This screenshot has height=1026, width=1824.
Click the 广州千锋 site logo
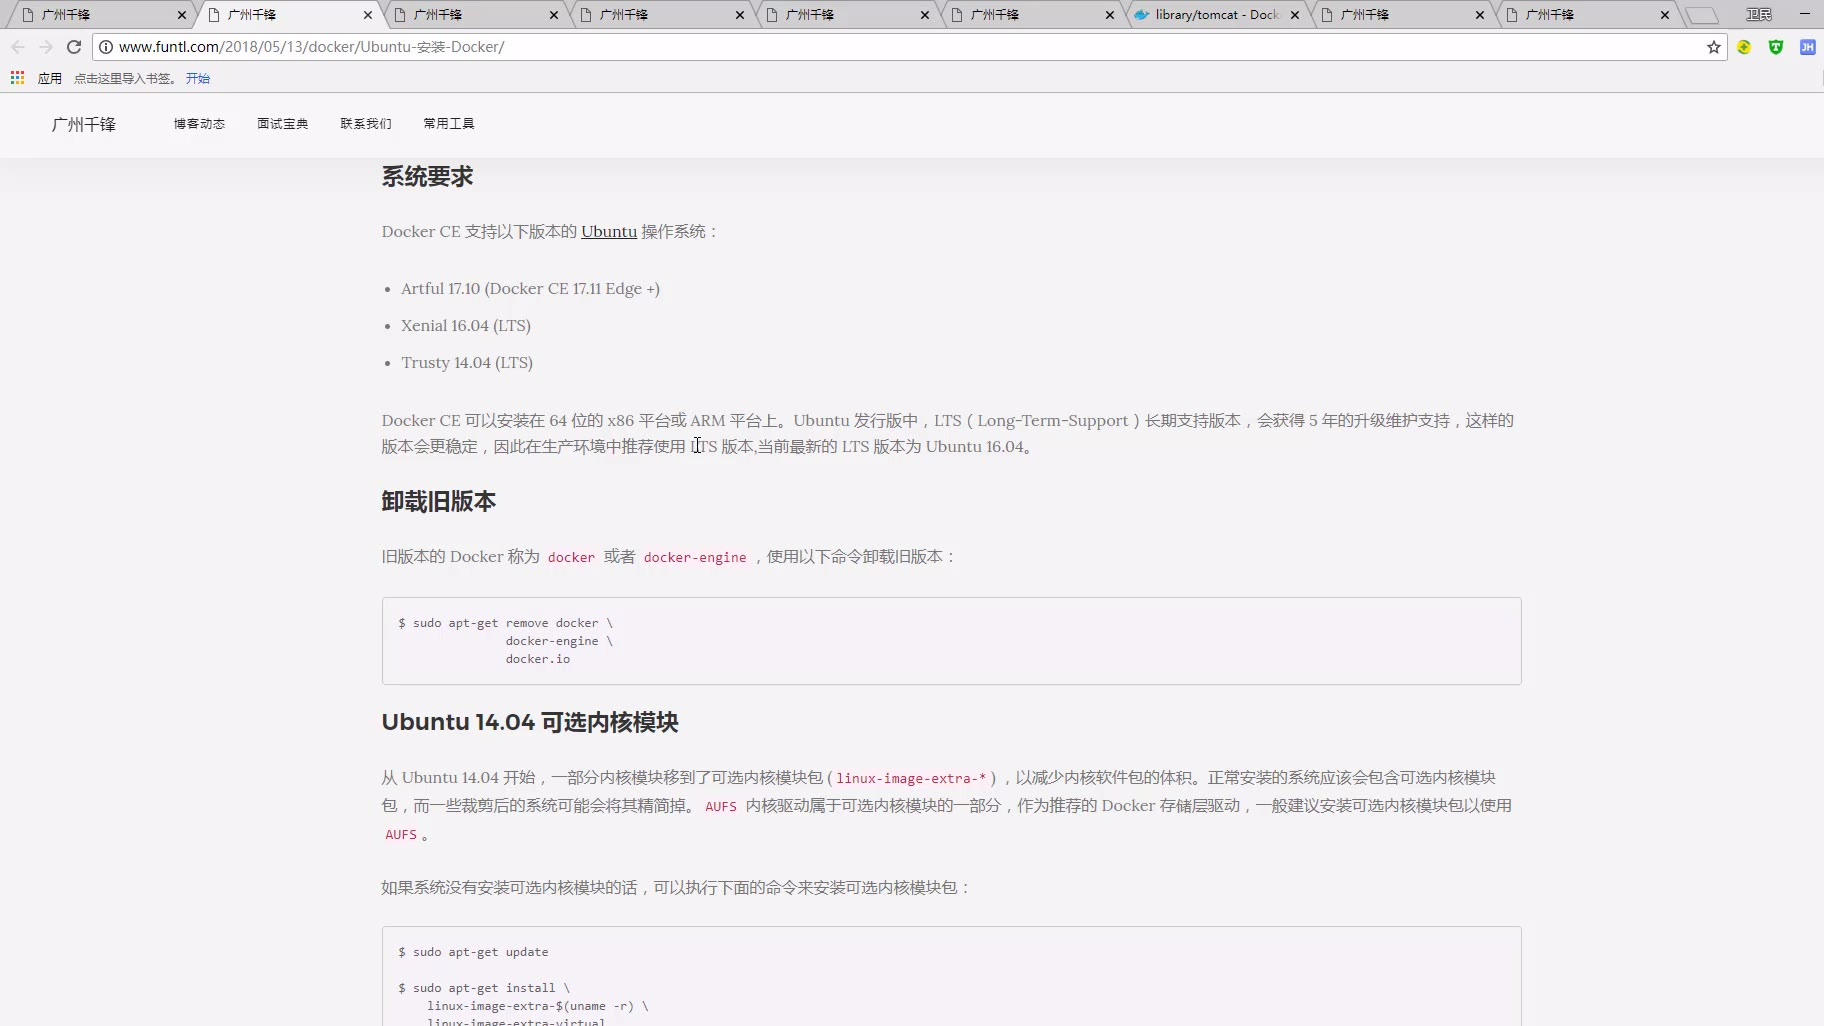84,124
